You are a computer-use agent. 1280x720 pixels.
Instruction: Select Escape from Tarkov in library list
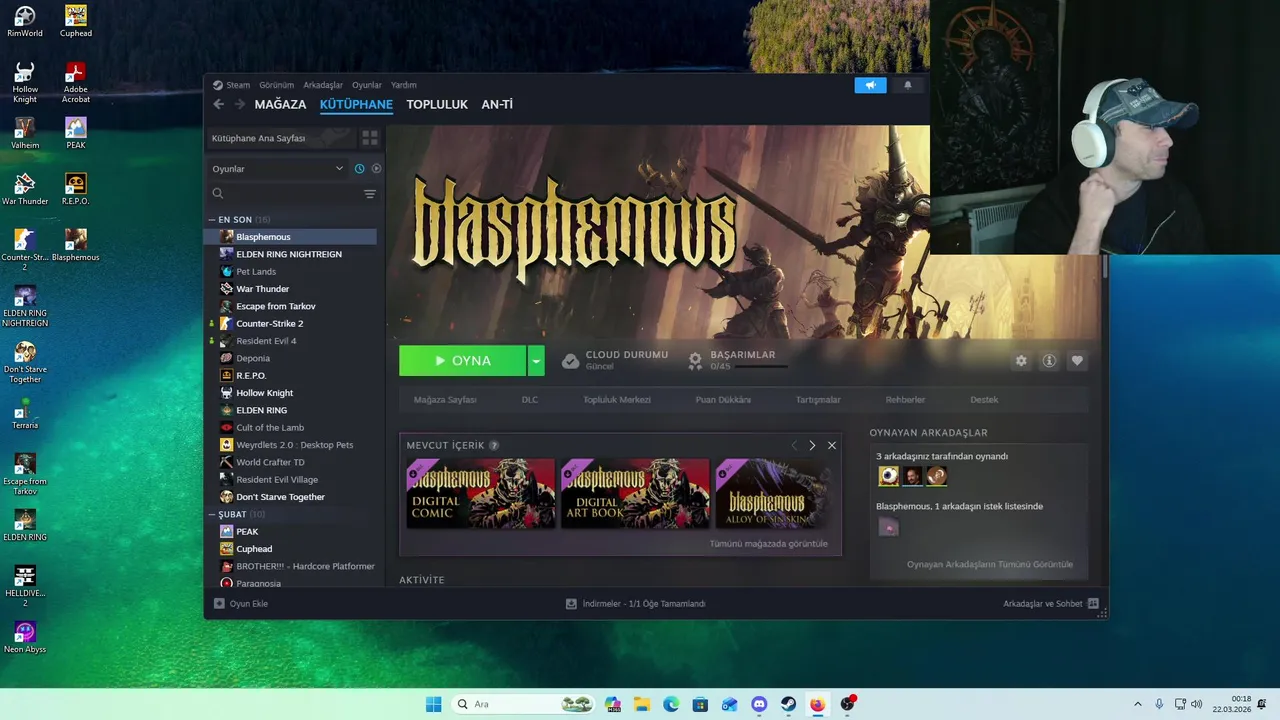(x=290, y=306)
